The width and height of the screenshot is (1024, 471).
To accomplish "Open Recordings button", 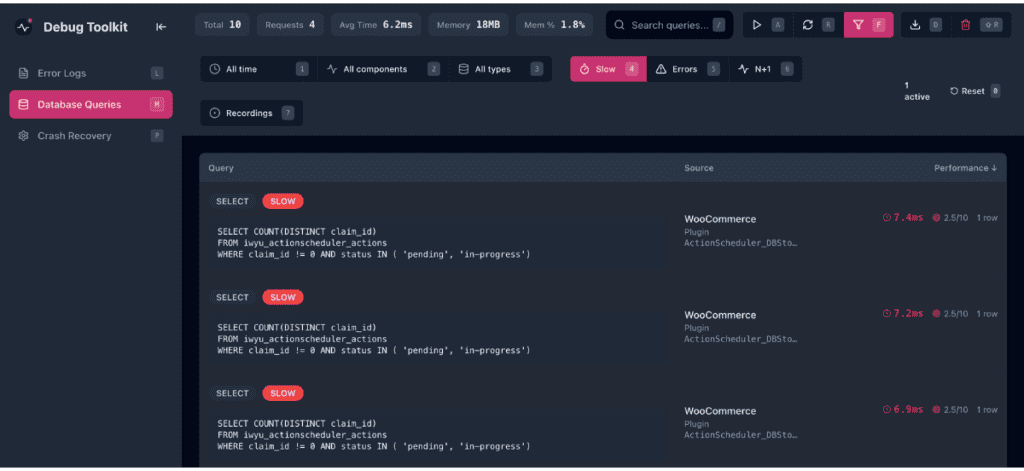I will 251,113.
